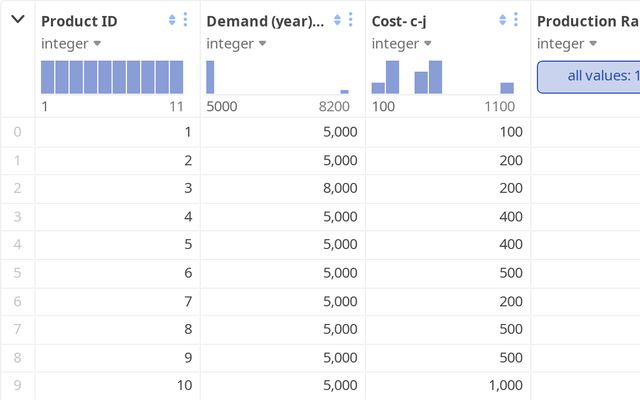This screenshot has height=400, width=640.
Task: Open Product ID column options menu
Action: (185, 20)
